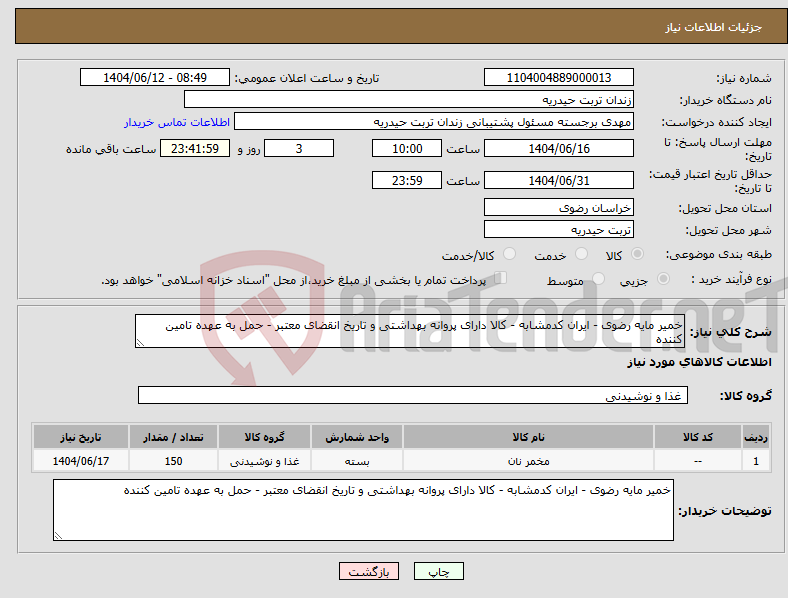Click the delivery province field خراسان رضوی
The image size is (788, 598).
click(559, 207)
